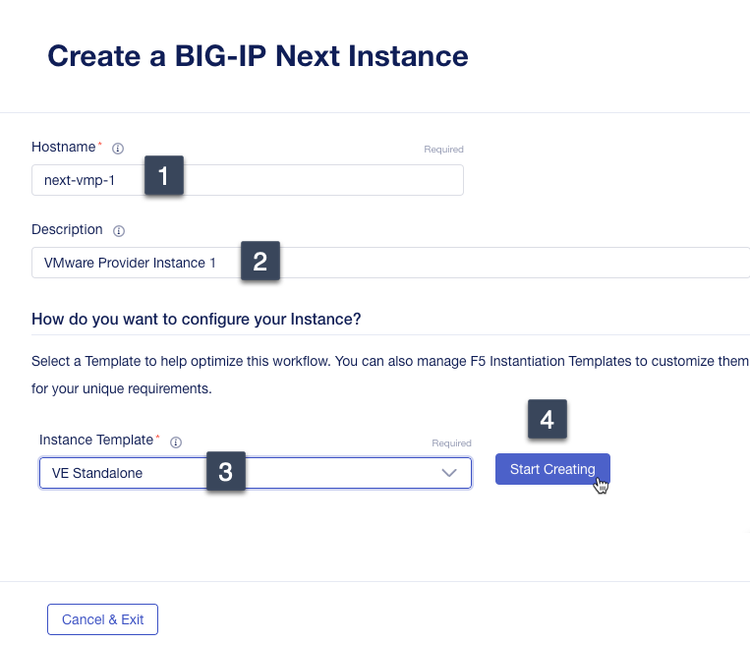Click the 'Create a BIG-IP Next Instance' heading

point(258,56)
